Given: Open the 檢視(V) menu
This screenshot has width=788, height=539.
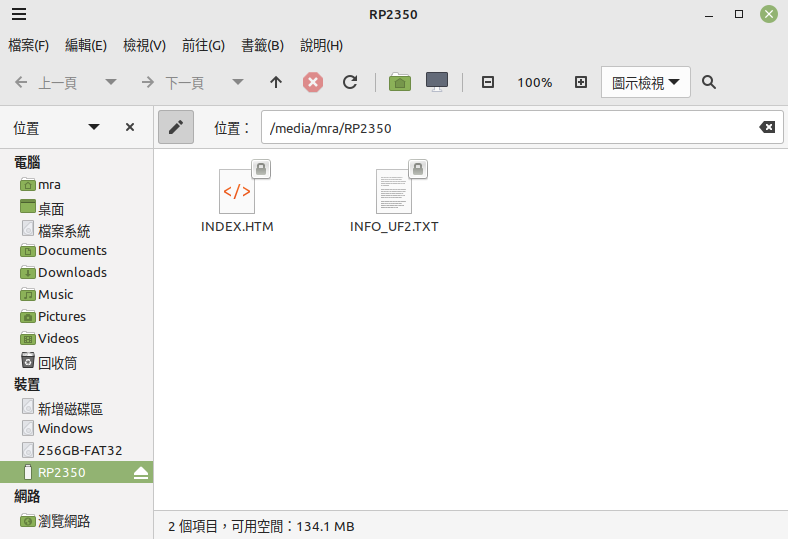Looking at the screenshot, I should [x=144, y=46].
